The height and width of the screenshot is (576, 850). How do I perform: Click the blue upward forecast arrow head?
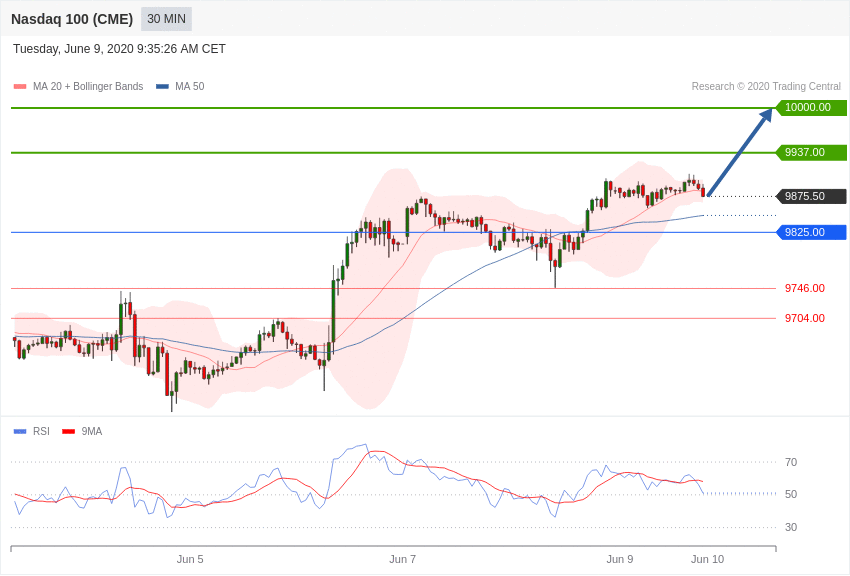click(766, 115)
